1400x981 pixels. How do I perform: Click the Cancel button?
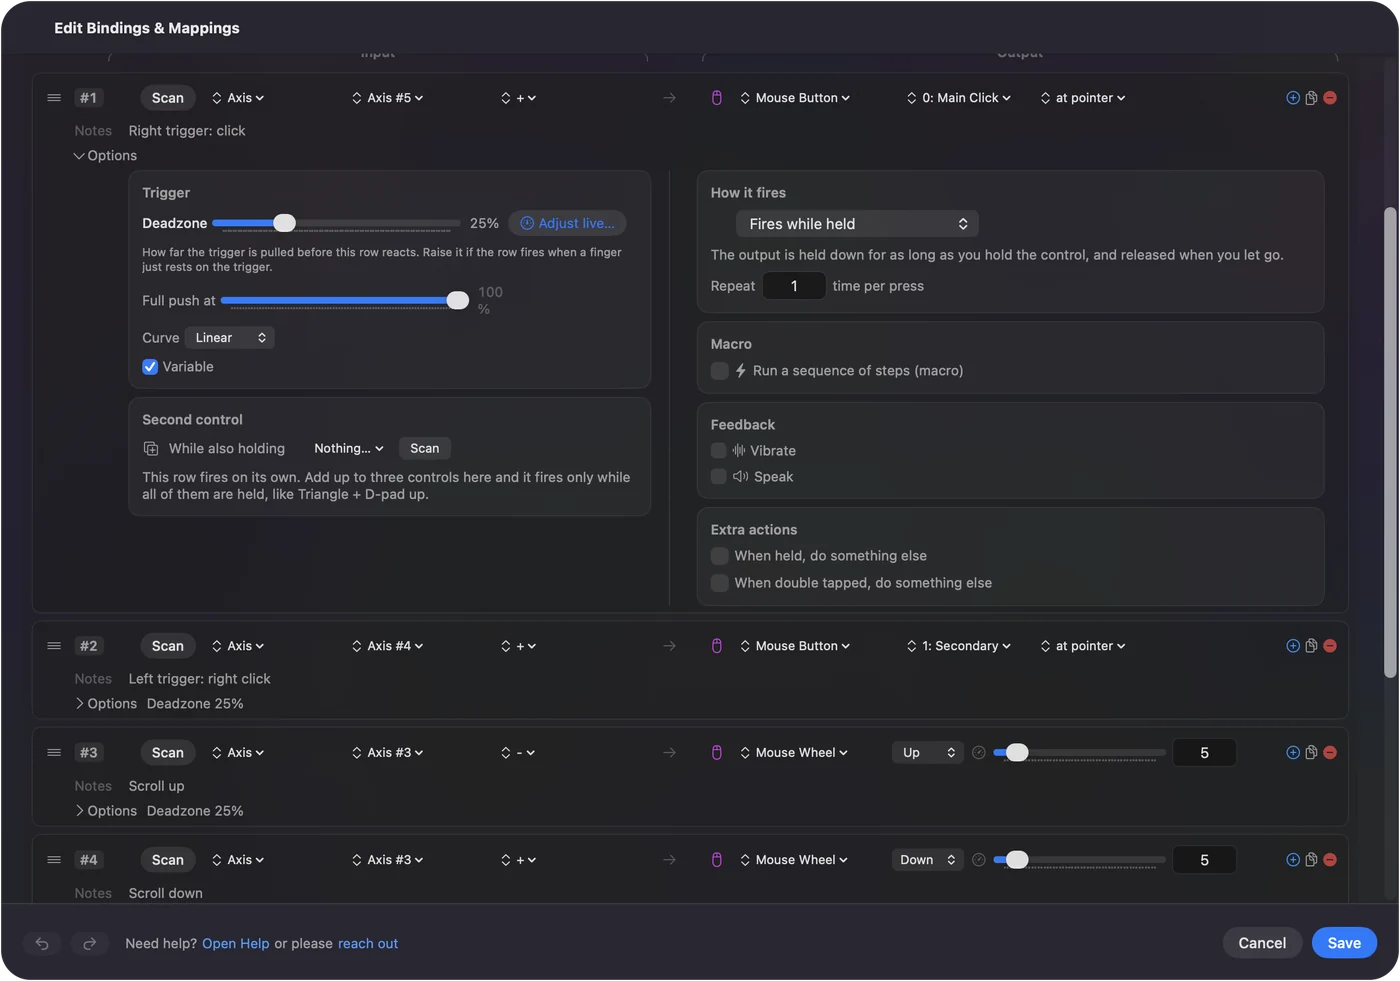[x=1262, y=943]
